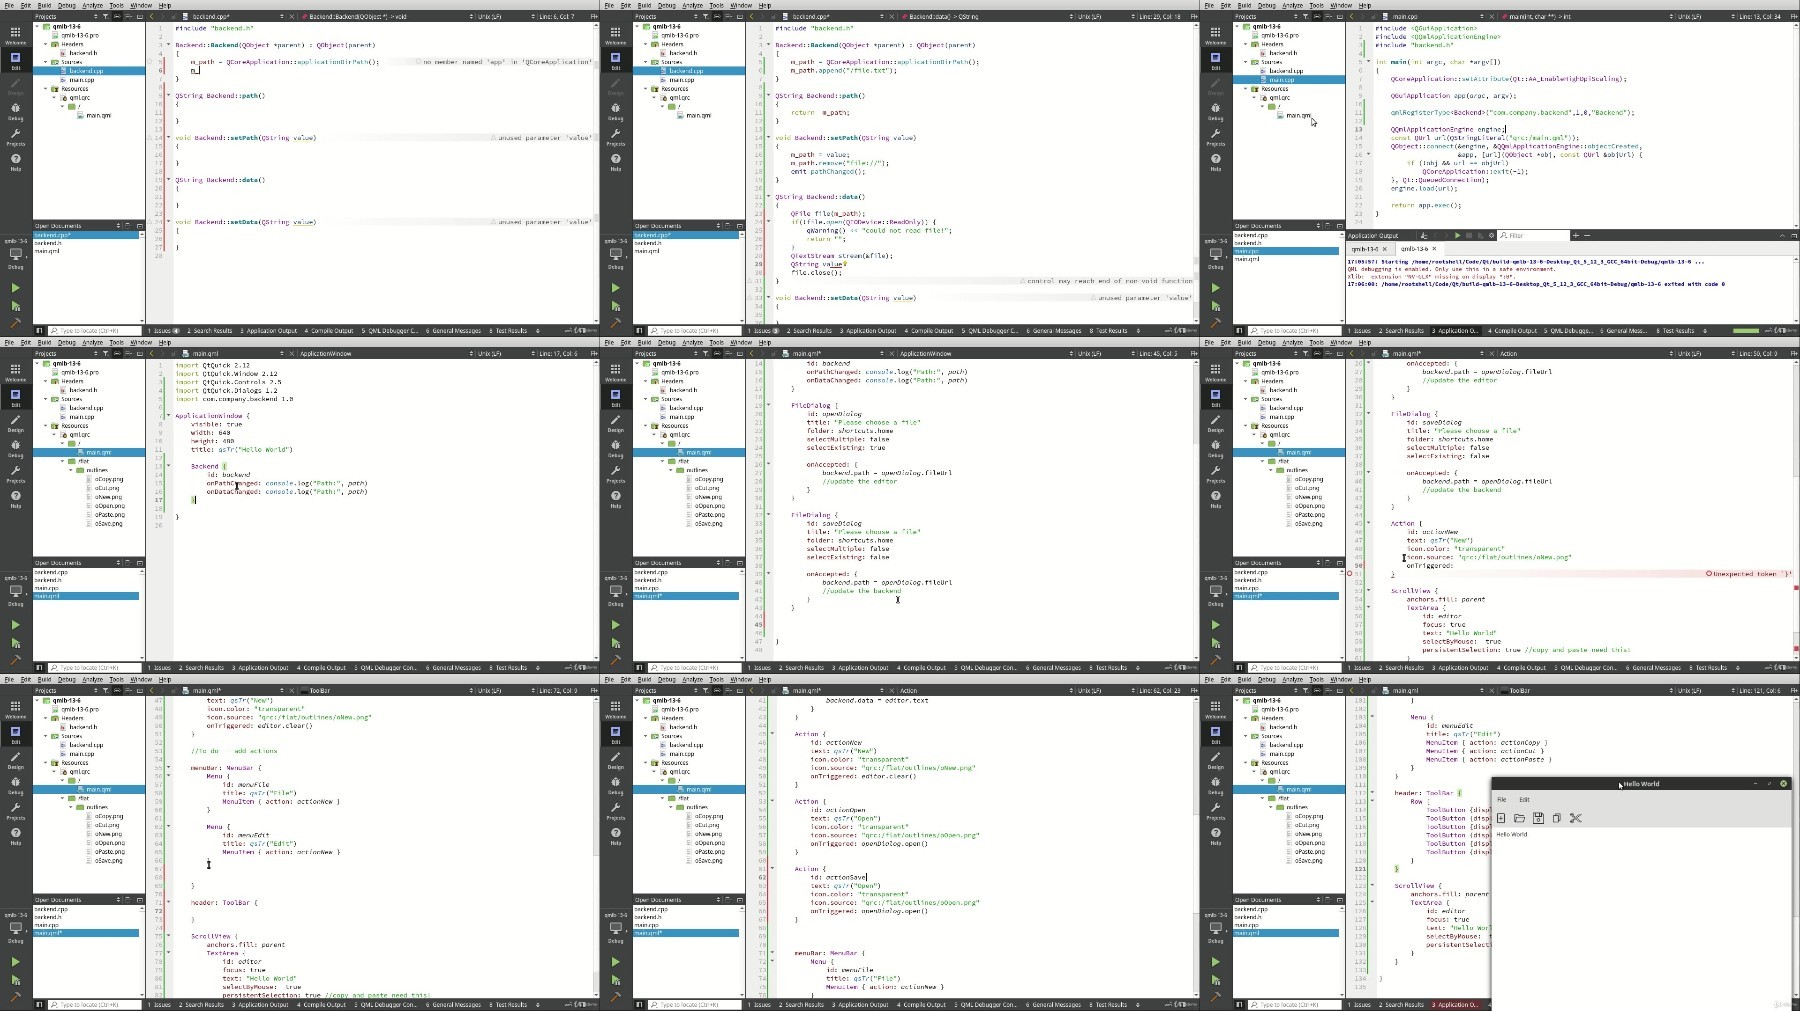Go back with the orange arrow in center frame
1800x1011 pixels.
(x=753, y=354)
